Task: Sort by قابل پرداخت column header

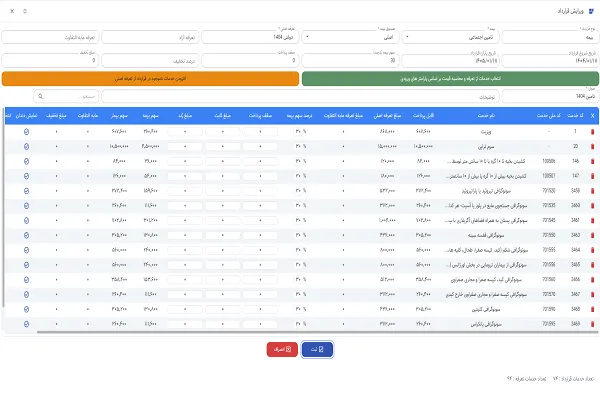Action: pos(423,116)
